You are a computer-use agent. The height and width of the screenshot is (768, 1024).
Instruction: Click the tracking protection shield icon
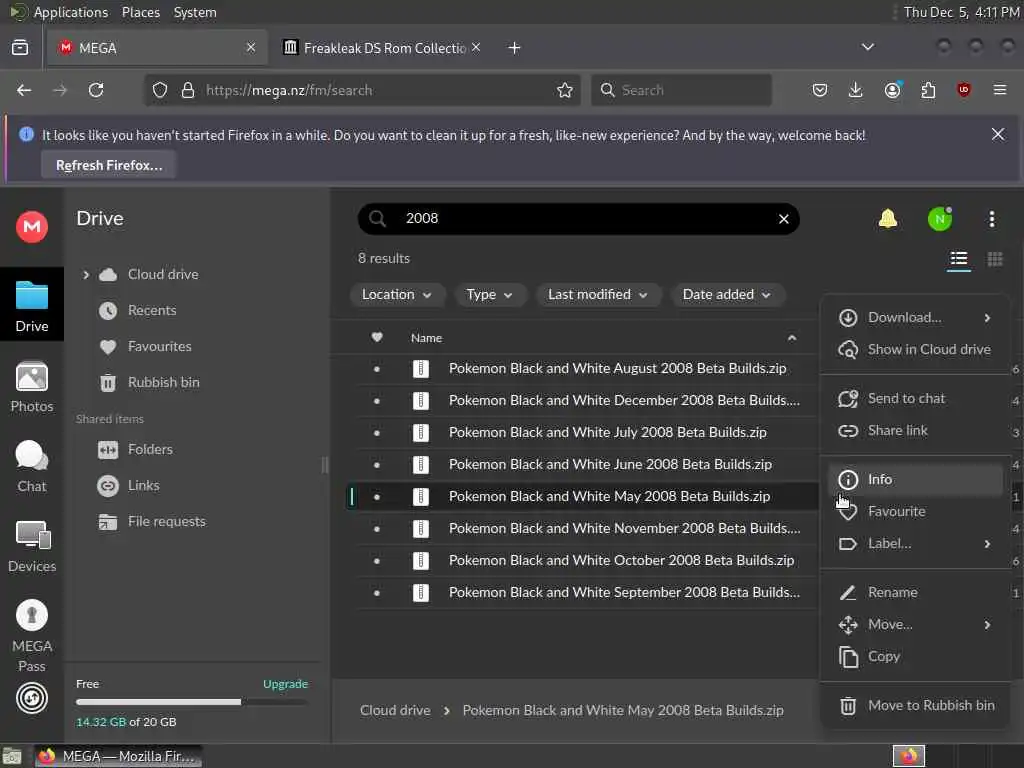160,90
